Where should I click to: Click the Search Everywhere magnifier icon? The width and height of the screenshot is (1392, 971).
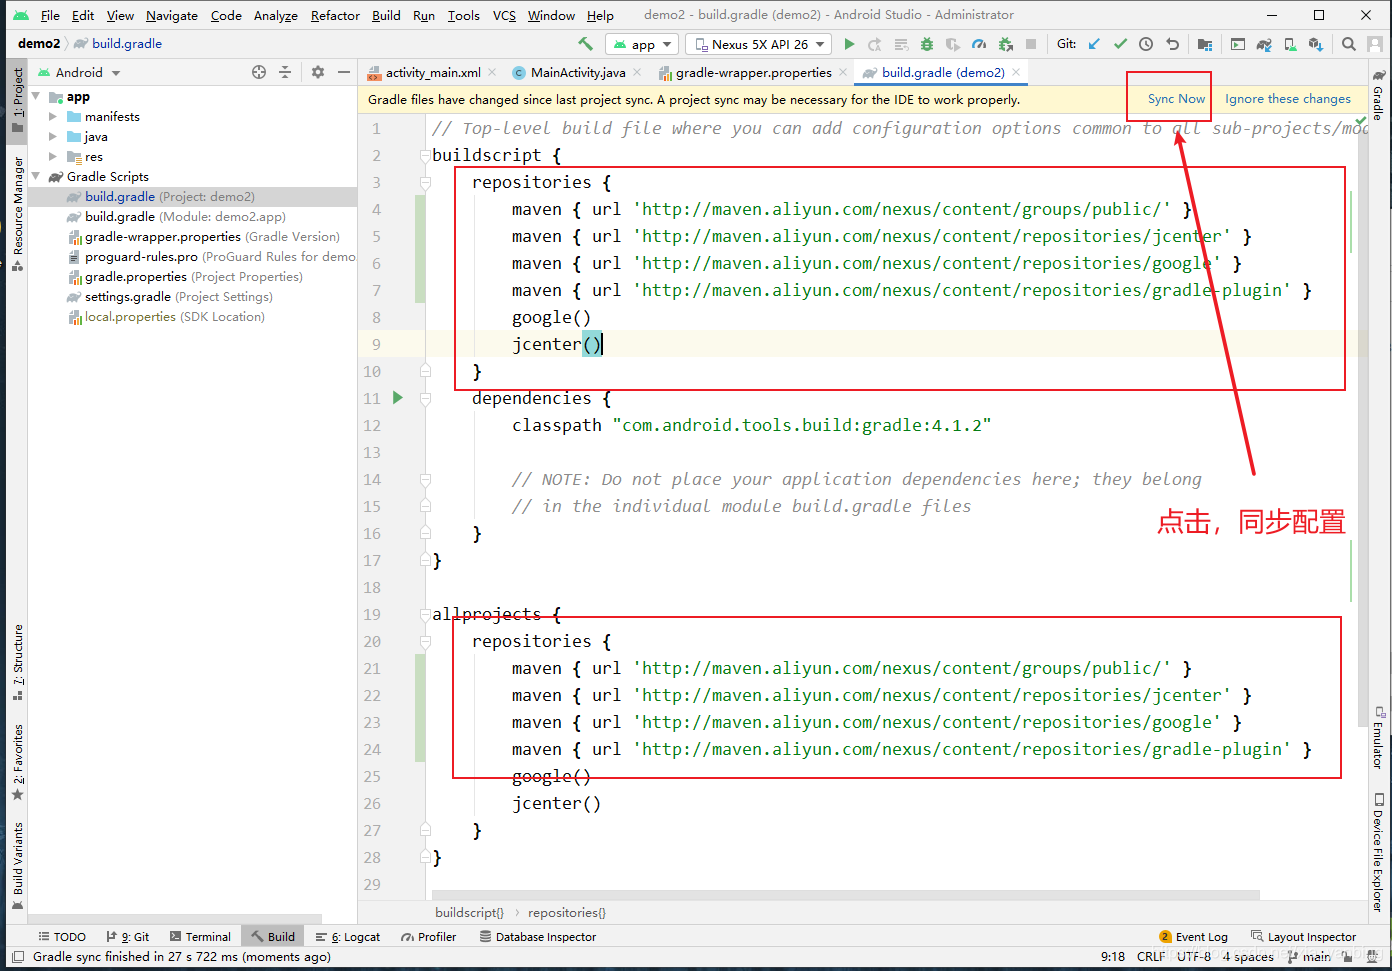click(1349, 44)
